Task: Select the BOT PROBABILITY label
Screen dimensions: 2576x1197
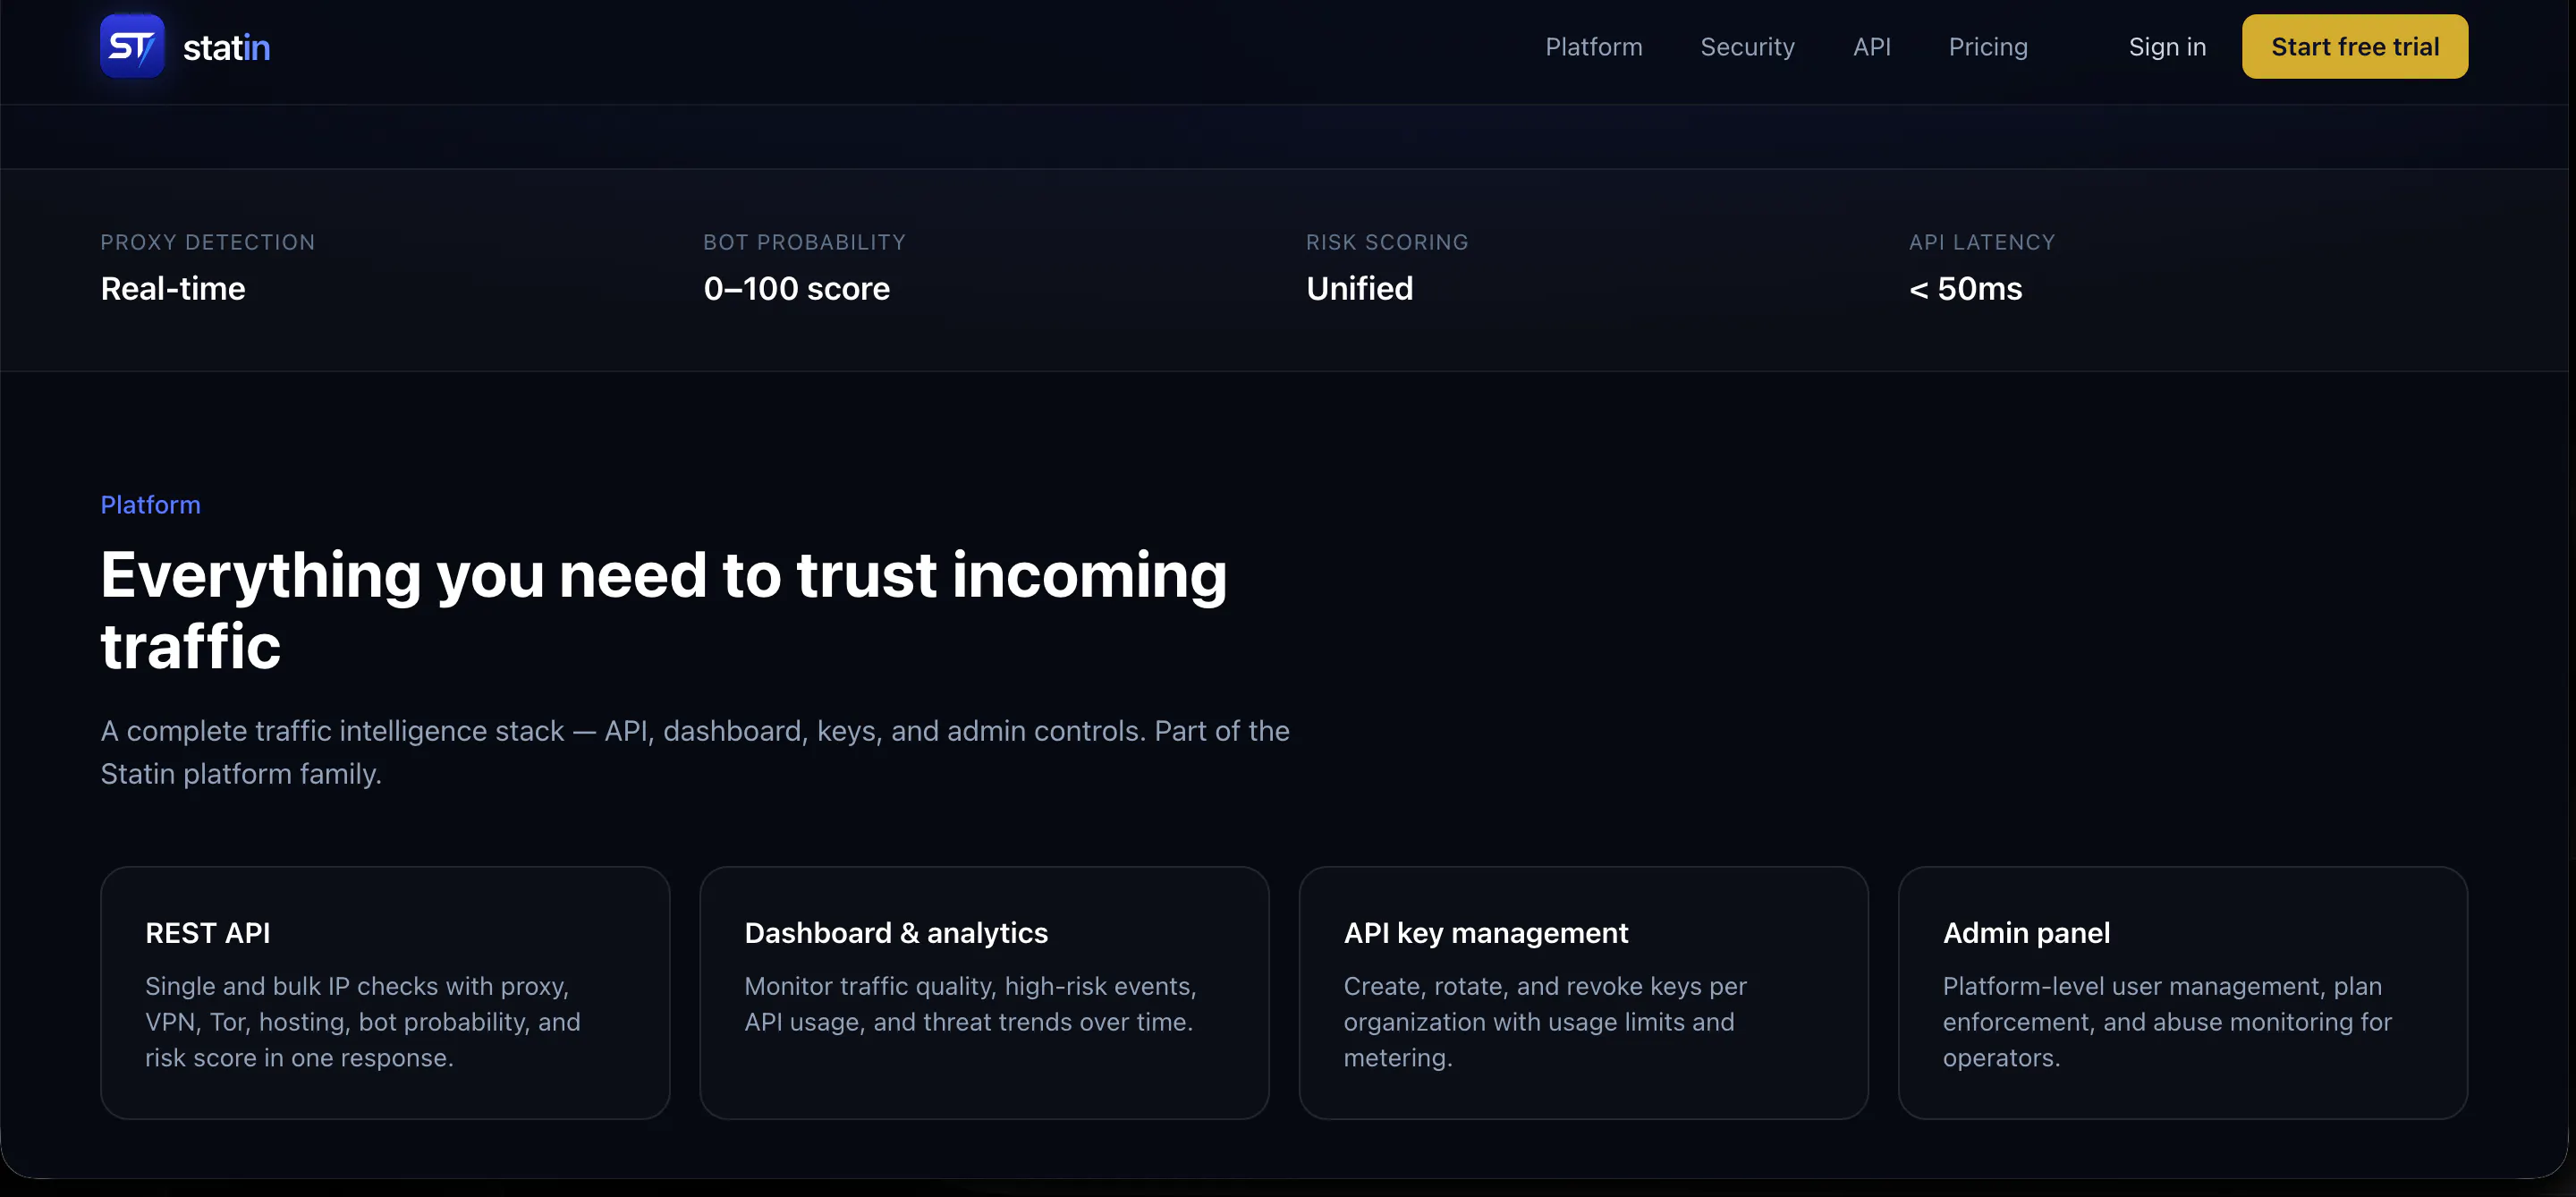Action: click(x=804, y=242)
